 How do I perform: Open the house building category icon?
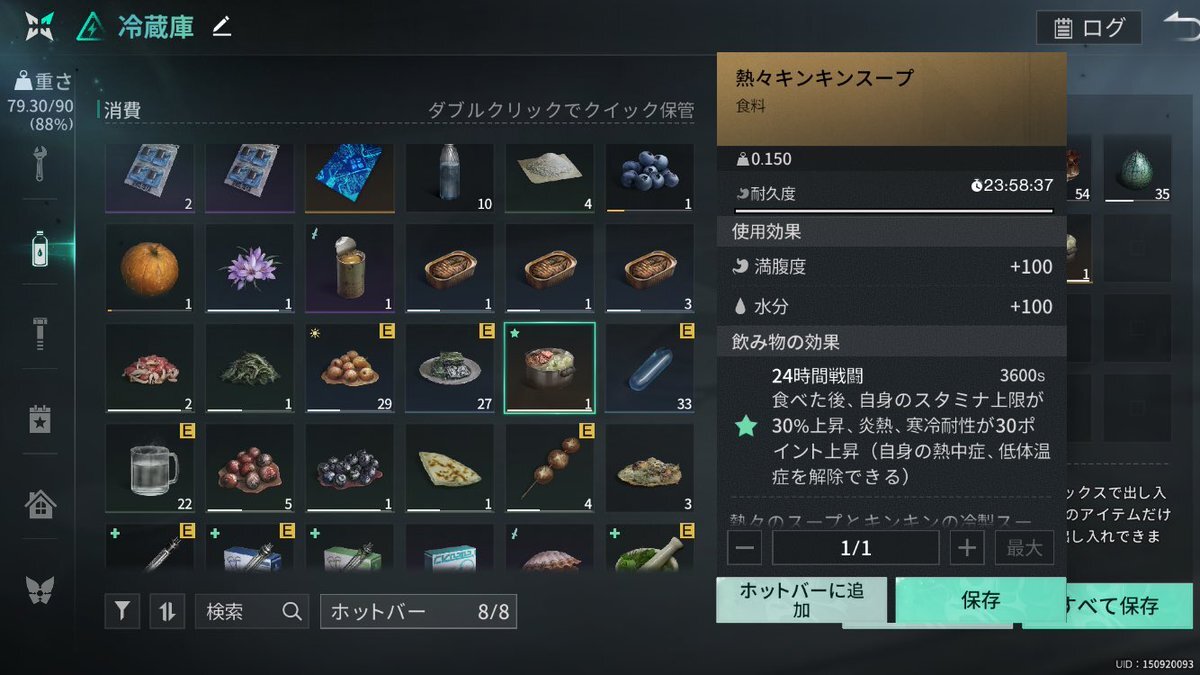[x=39, y=504]
